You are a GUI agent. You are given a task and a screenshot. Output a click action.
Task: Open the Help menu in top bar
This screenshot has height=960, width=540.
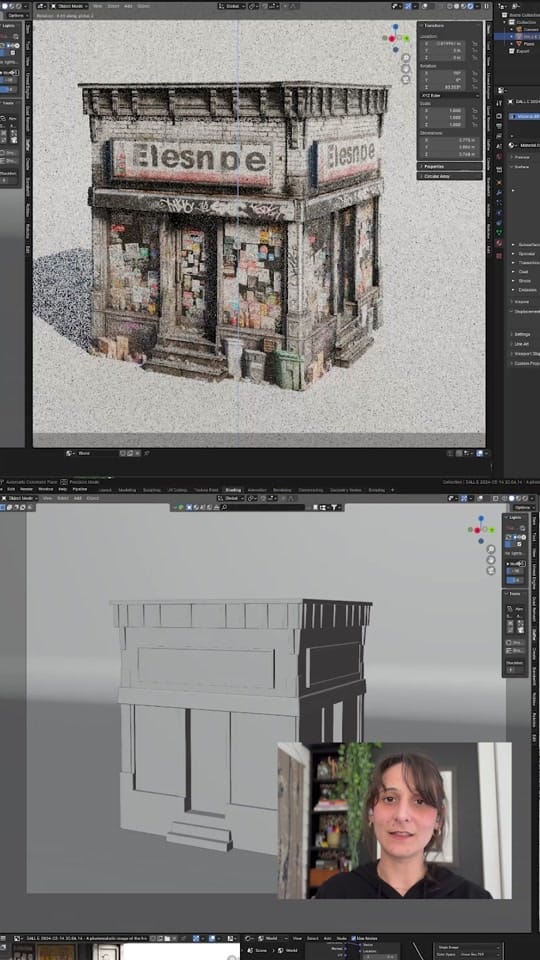(x=62, y=489)
